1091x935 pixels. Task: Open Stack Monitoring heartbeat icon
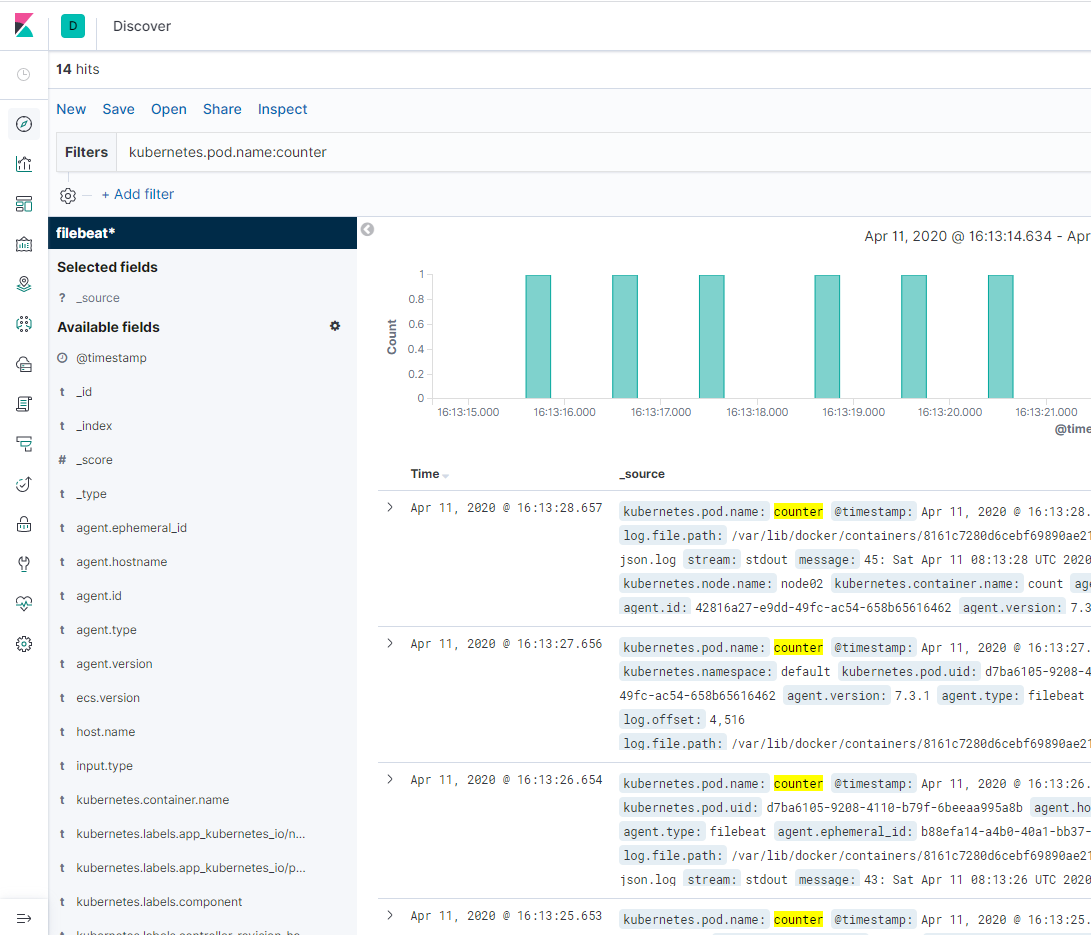(x=24, y=604)
